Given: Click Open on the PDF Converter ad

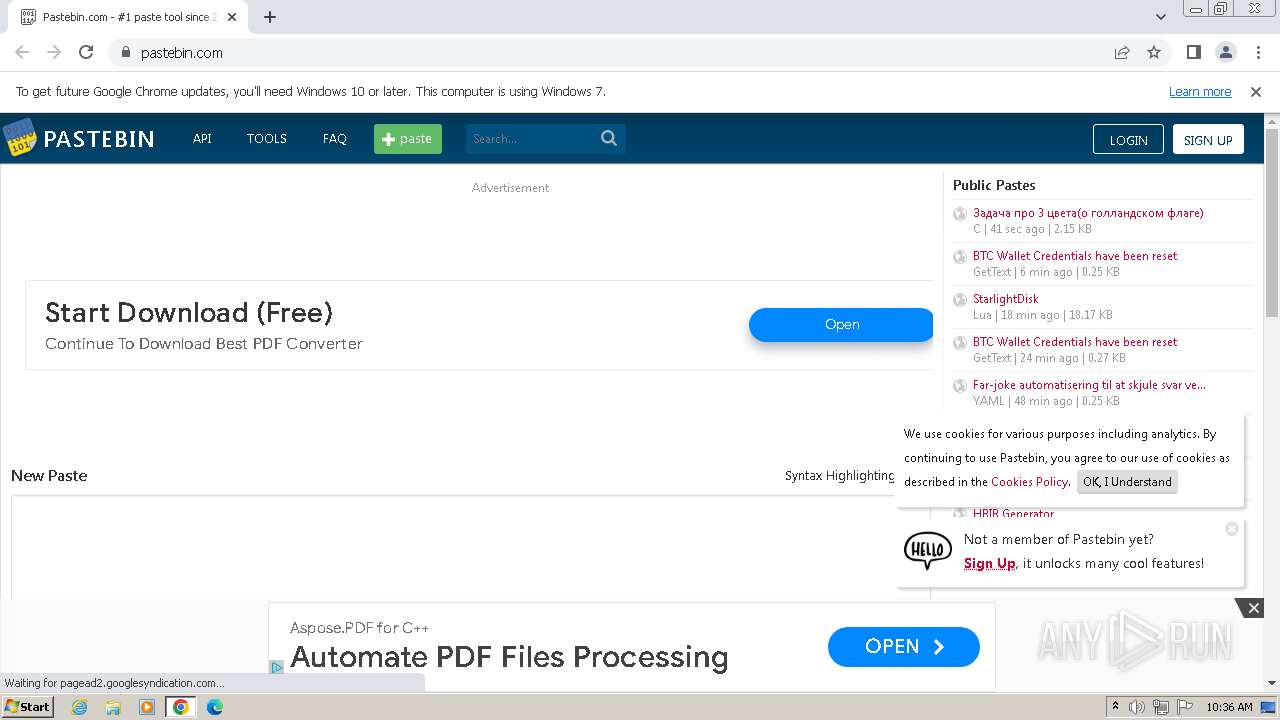Looking at the screenshot, I should point(842,325).
